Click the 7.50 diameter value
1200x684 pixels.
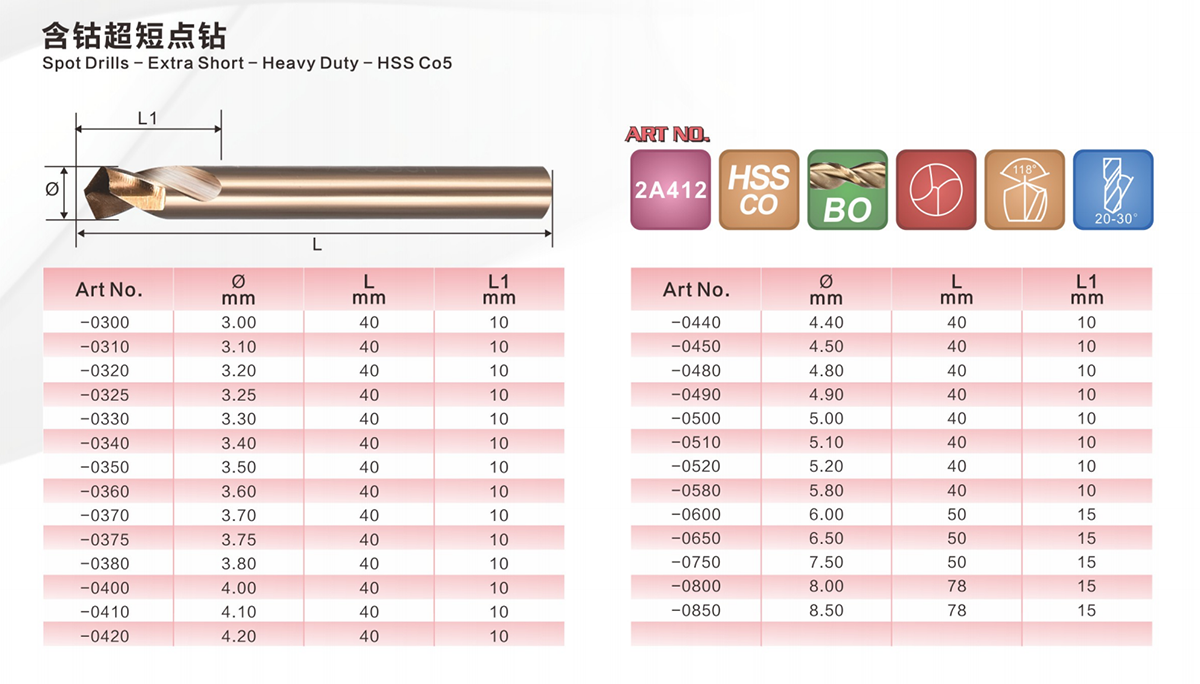(x=826, y=562)
